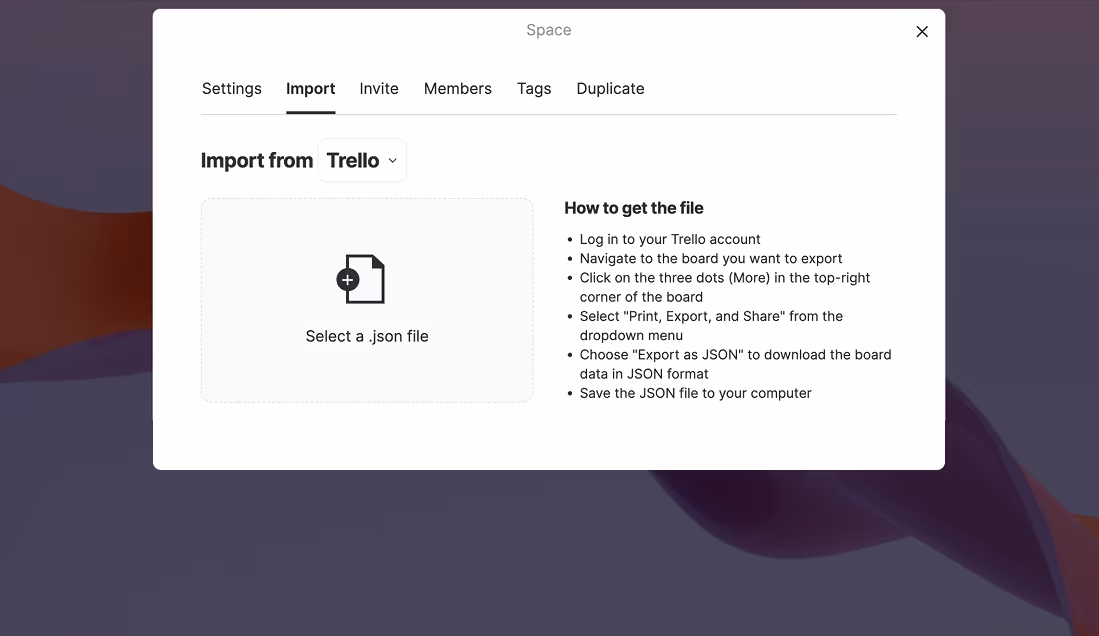Click the Space dialog title
The height and width of the screenshot is (636, 1099).
point(548,30)
